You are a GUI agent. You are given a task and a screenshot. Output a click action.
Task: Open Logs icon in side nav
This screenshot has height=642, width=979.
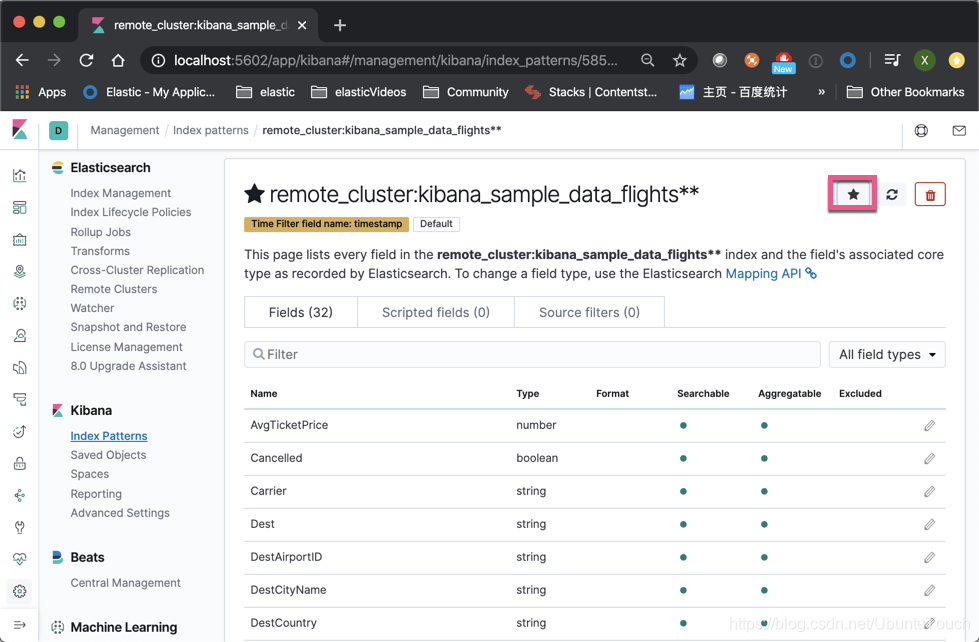click(x=19, y=367)
